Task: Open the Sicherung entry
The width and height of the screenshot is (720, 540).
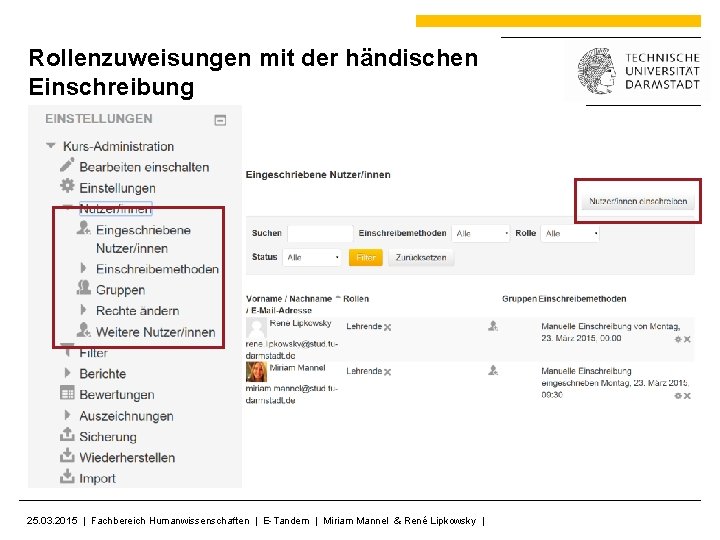Action: 108,437
